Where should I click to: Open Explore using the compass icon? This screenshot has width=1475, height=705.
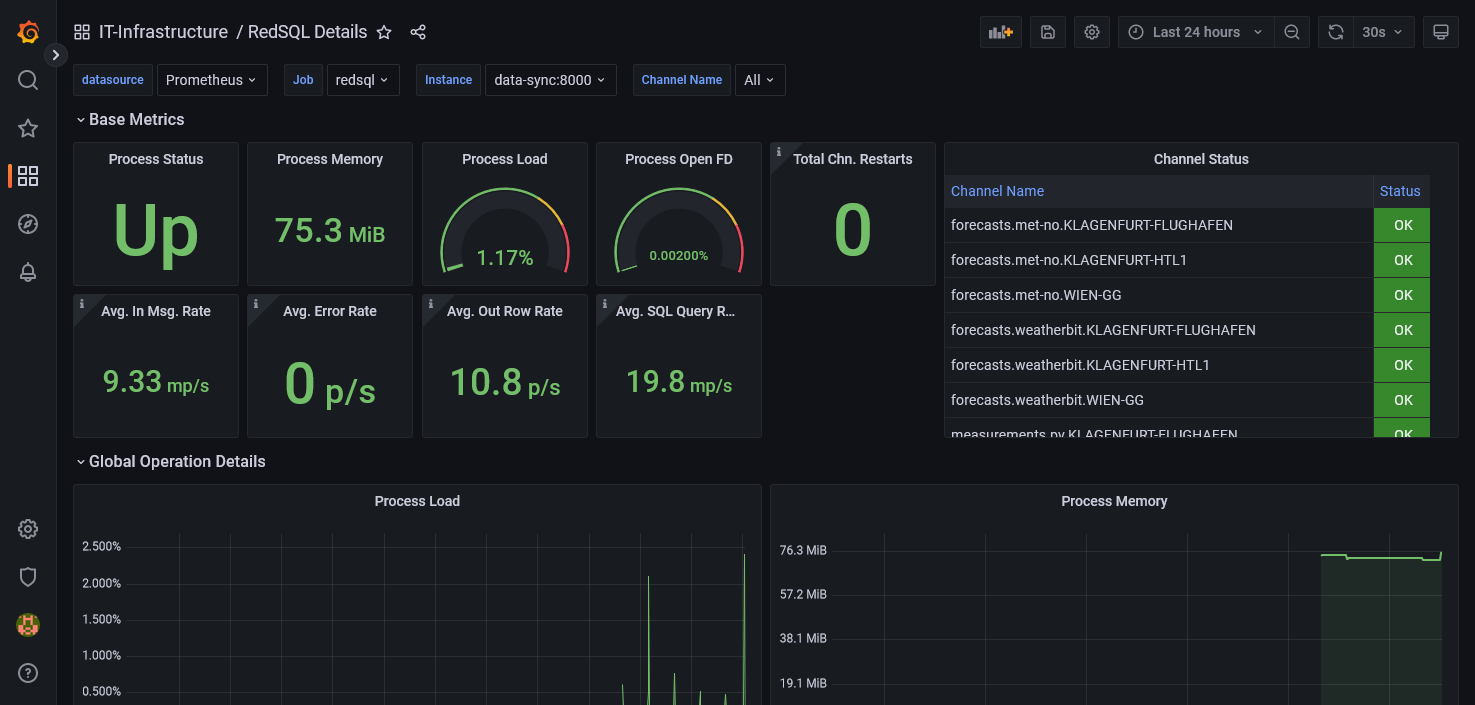[x=27, y=224]
